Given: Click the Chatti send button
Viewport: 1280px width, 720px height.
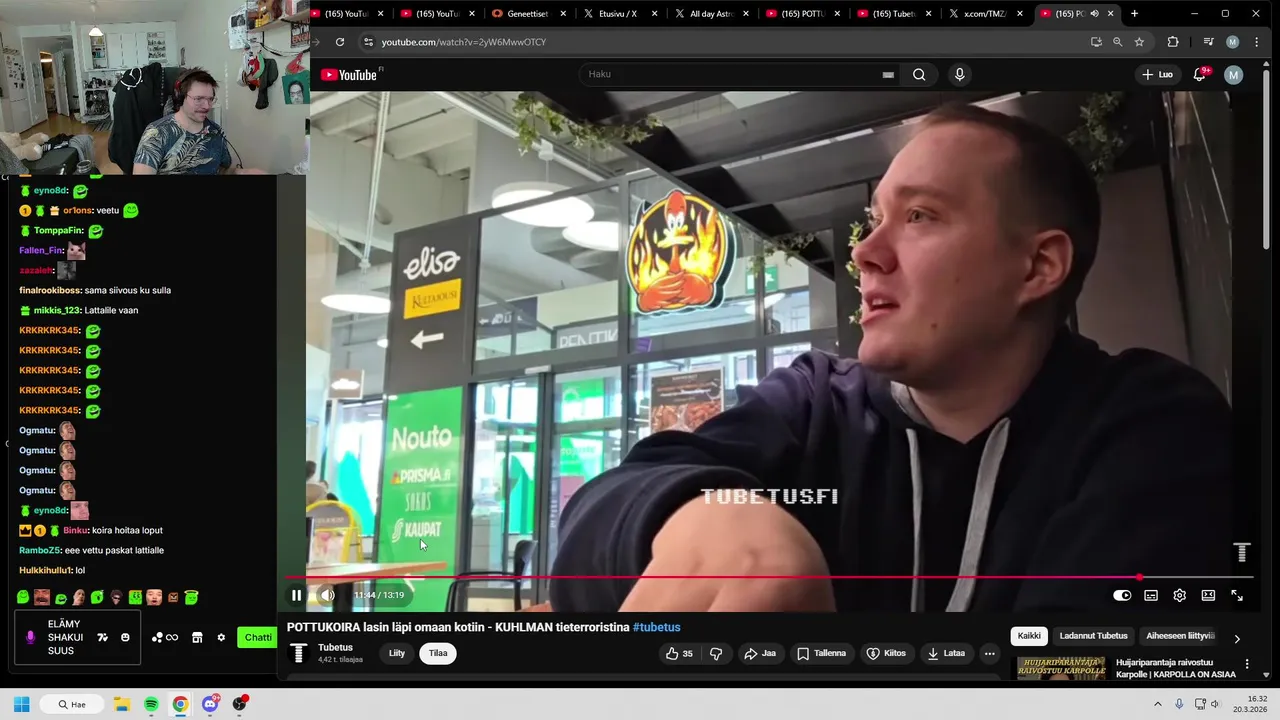Looking at the screenshot, I should (258, 637).
